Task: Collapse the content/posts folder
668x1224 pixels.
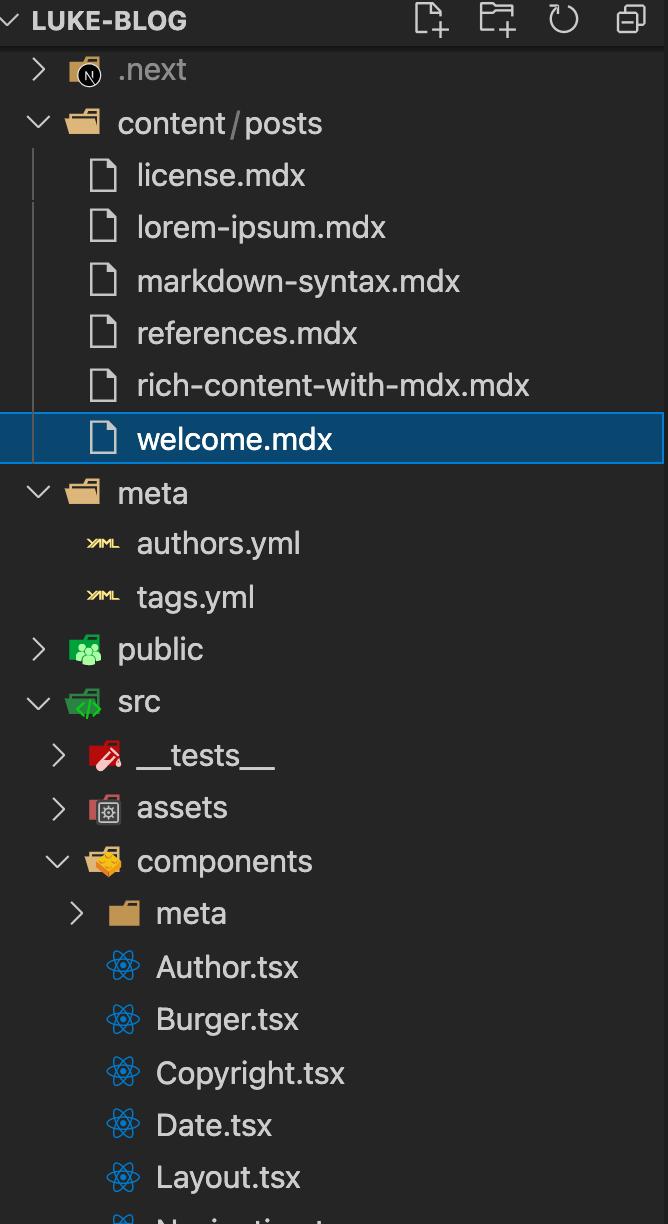Action: [x=38, y=122]
